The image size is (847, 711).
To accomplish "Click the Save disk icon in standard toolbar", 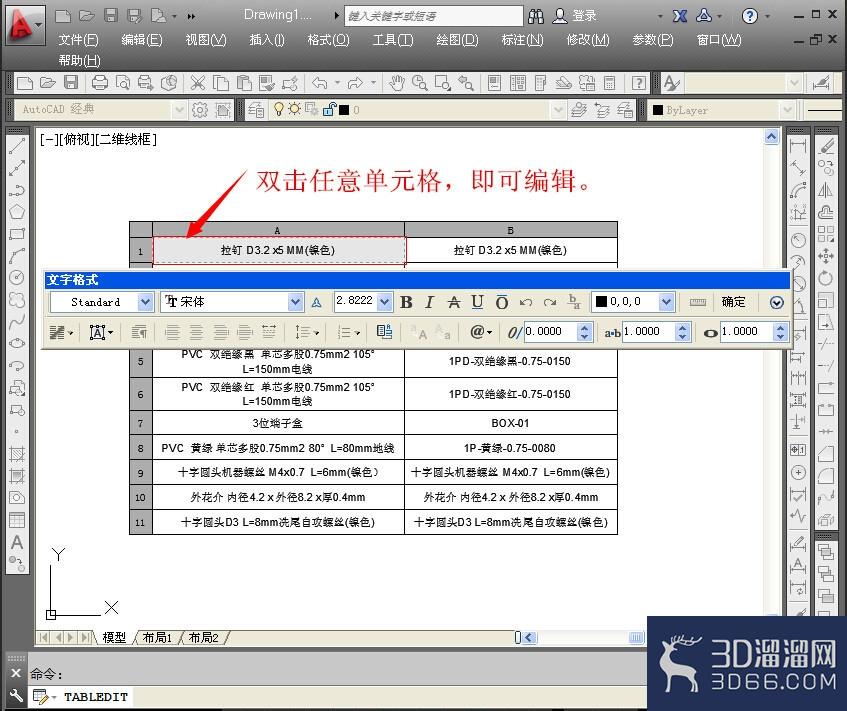I will [x=71, y=83].
